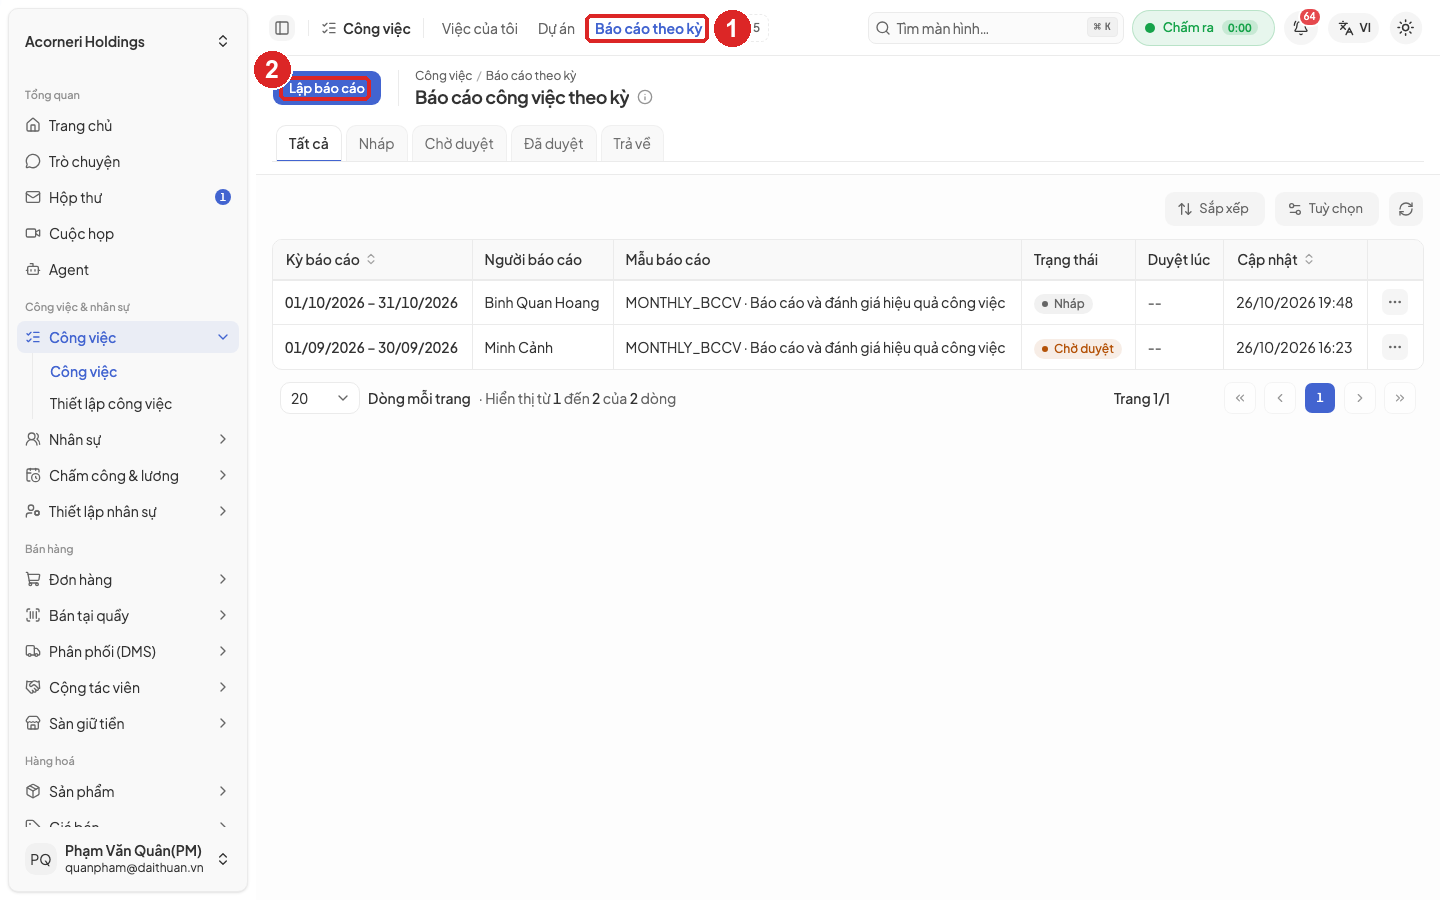Select the Nháp tab
This screenshot has width=1440, height=900.
click(376, 144)
